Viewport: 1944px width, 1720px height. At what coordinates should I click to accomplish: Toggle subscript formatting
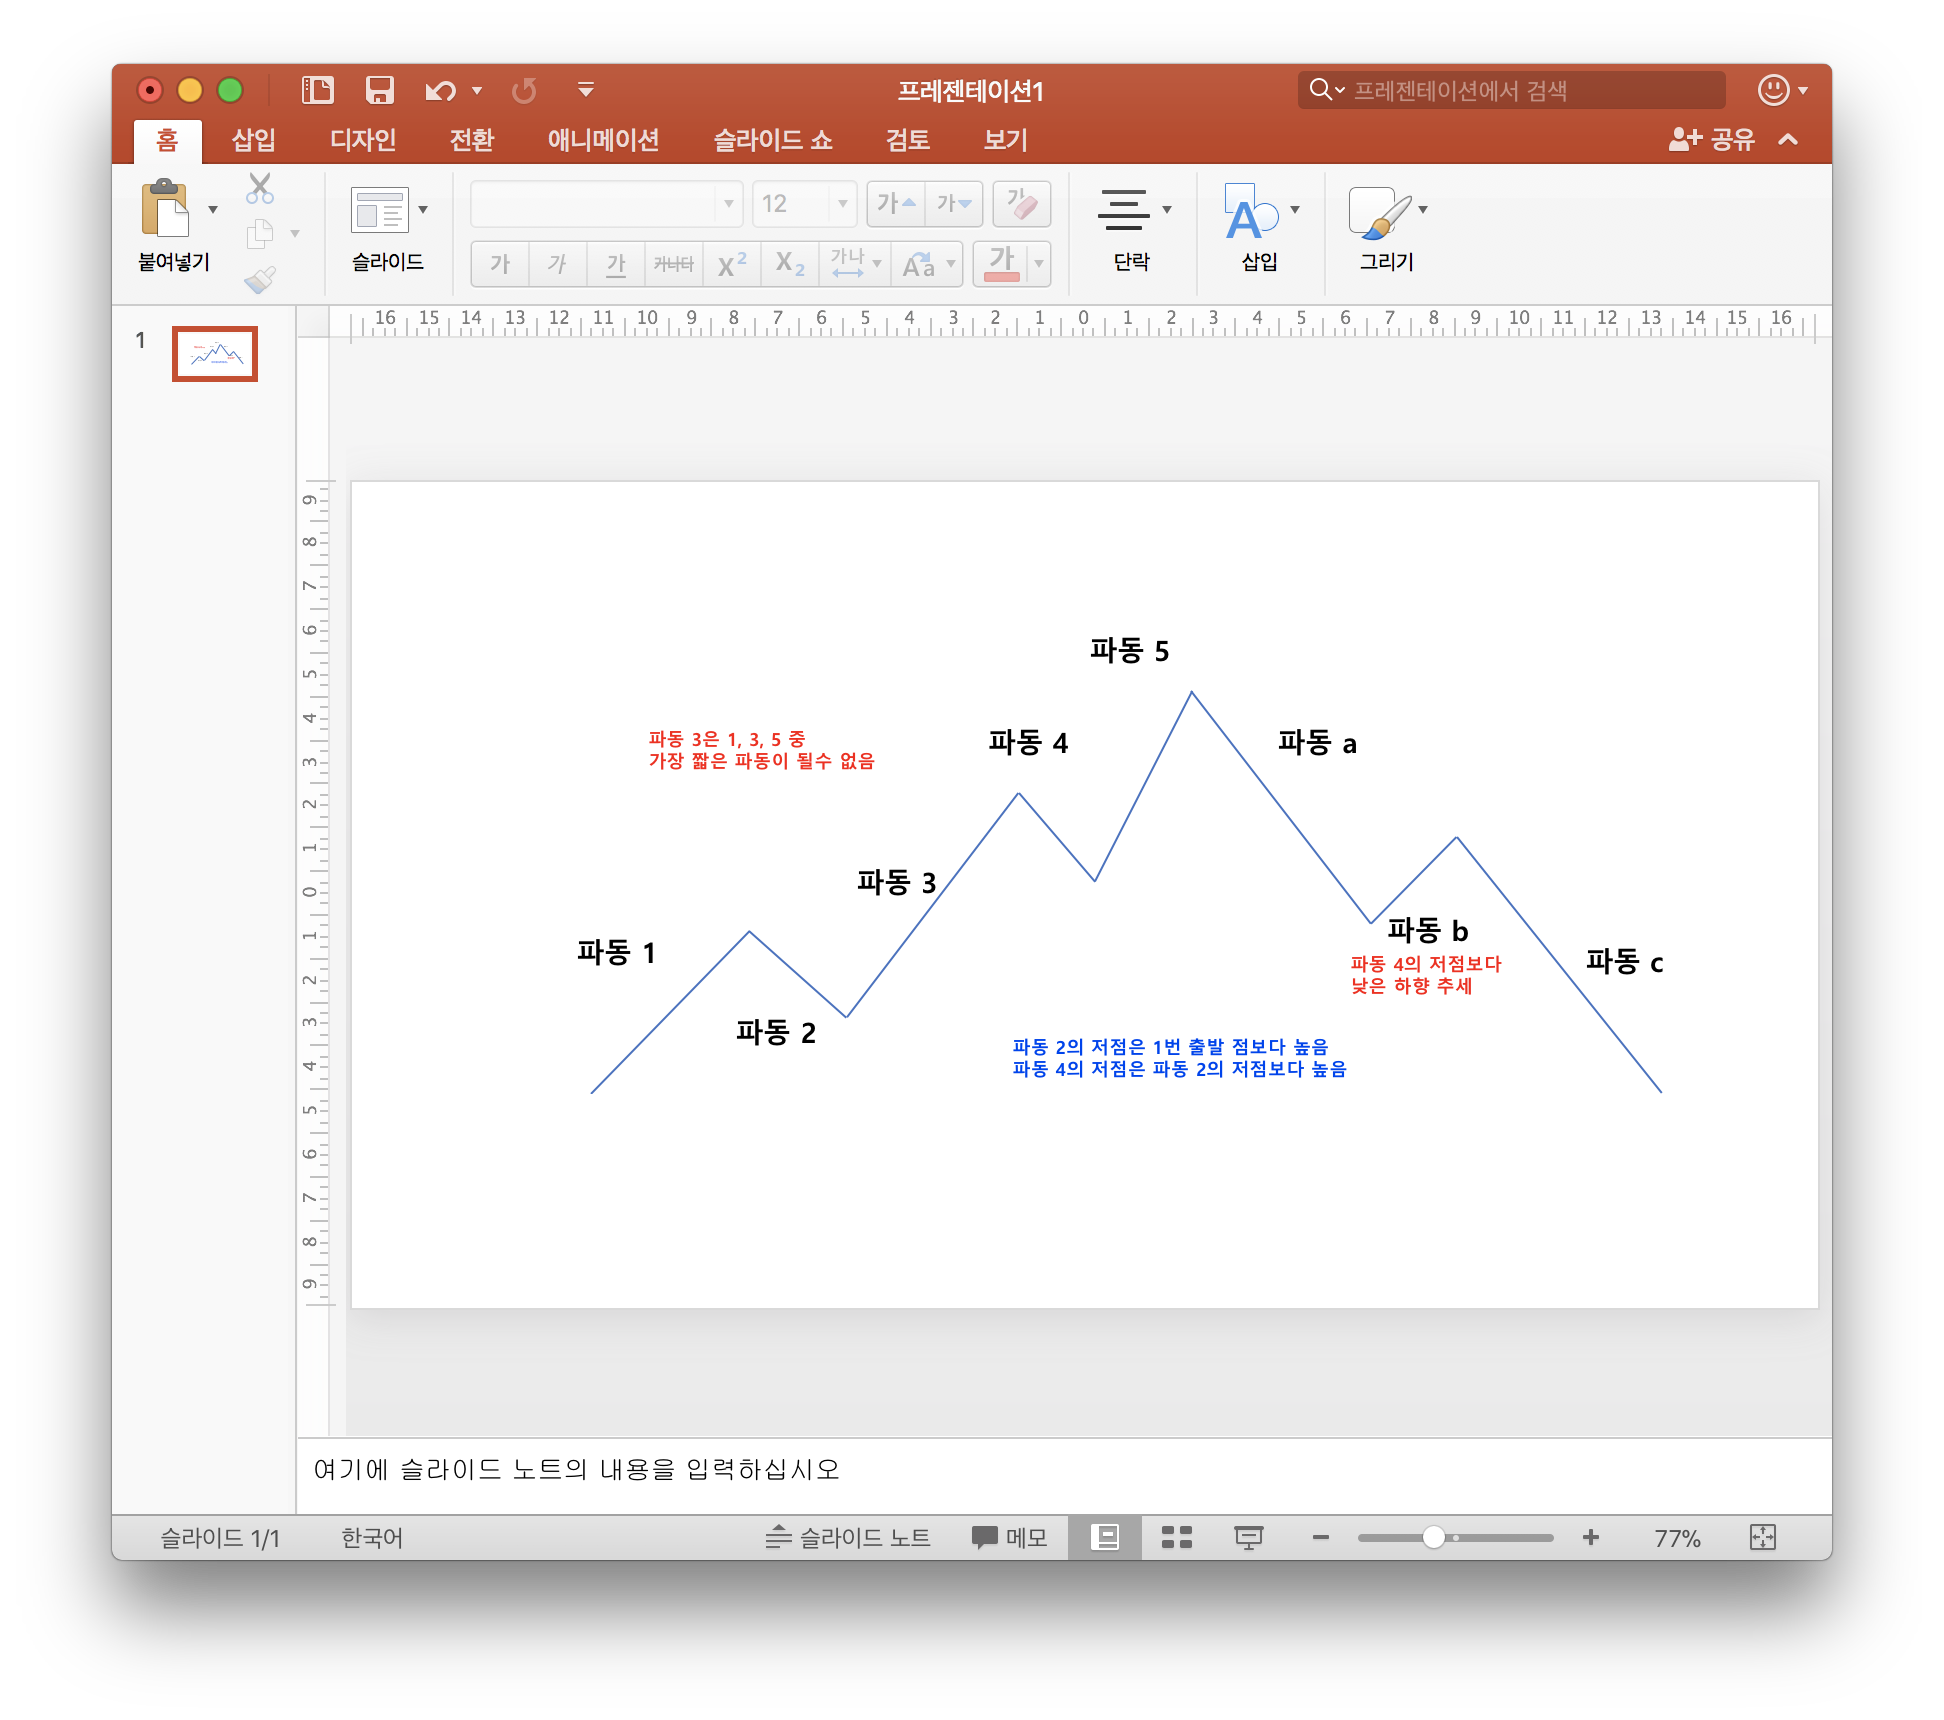point(790,264)
